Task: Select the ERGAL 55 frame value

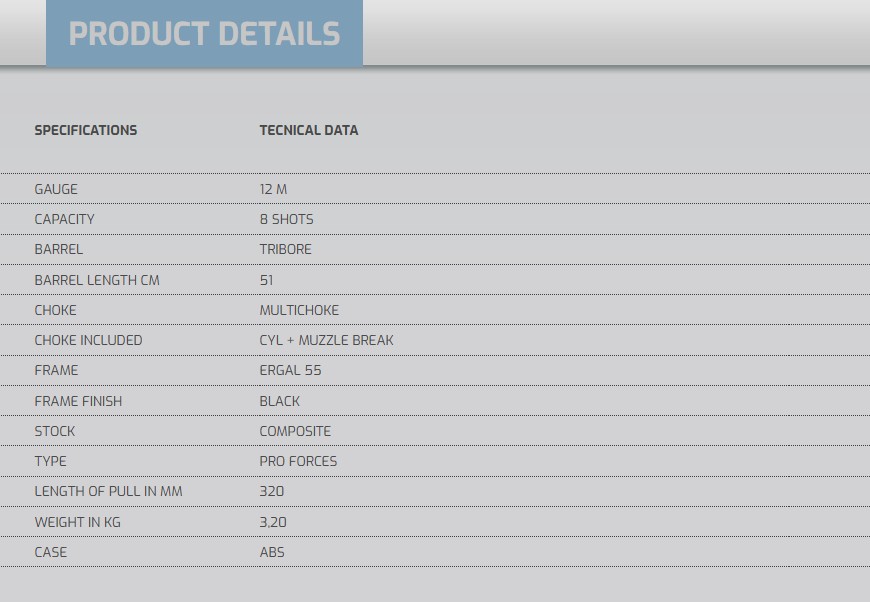Action: (291, 370)
